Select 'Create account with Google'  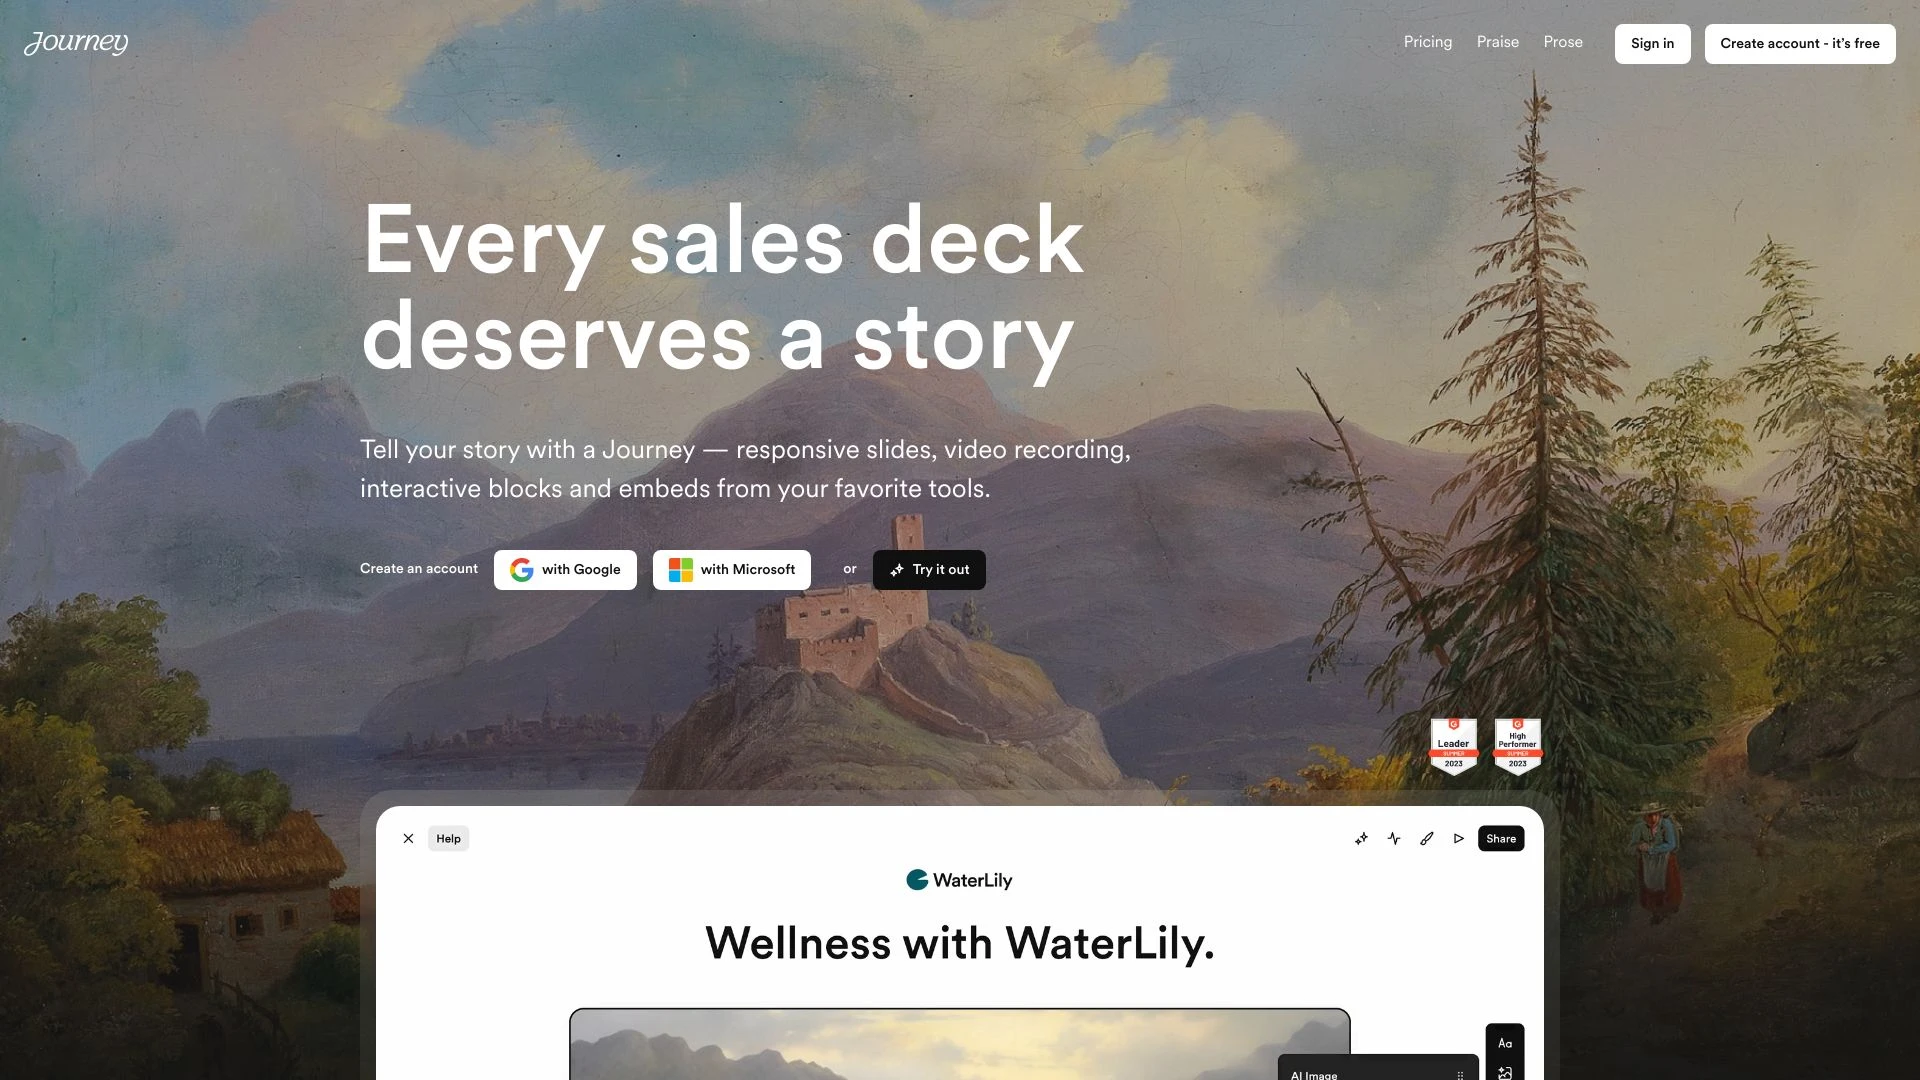(566, 570)
